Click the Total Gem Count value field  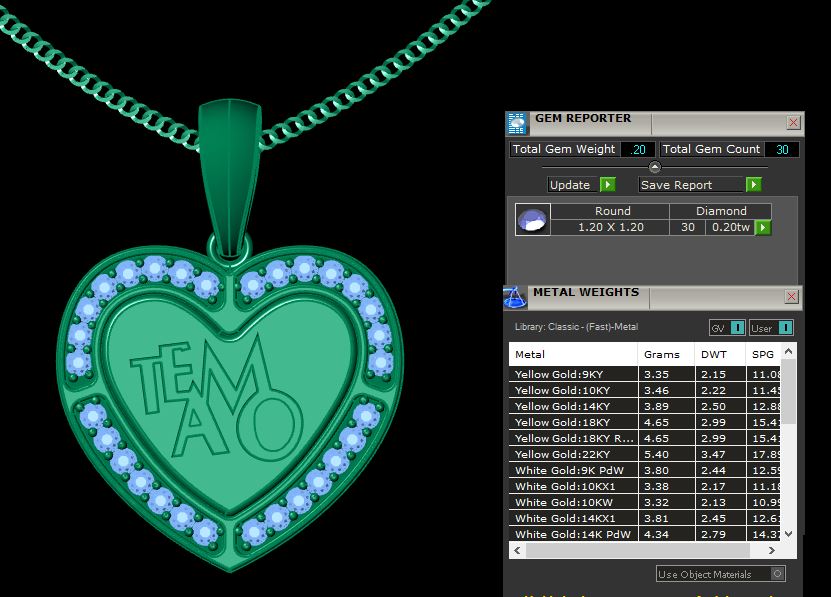(782, 150)
